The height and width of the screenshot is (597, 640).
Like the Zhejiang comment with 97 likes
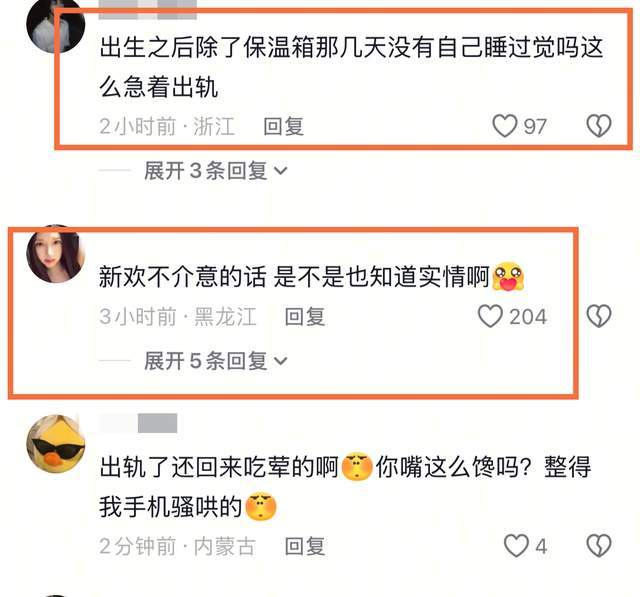click(x=504, y=126)
